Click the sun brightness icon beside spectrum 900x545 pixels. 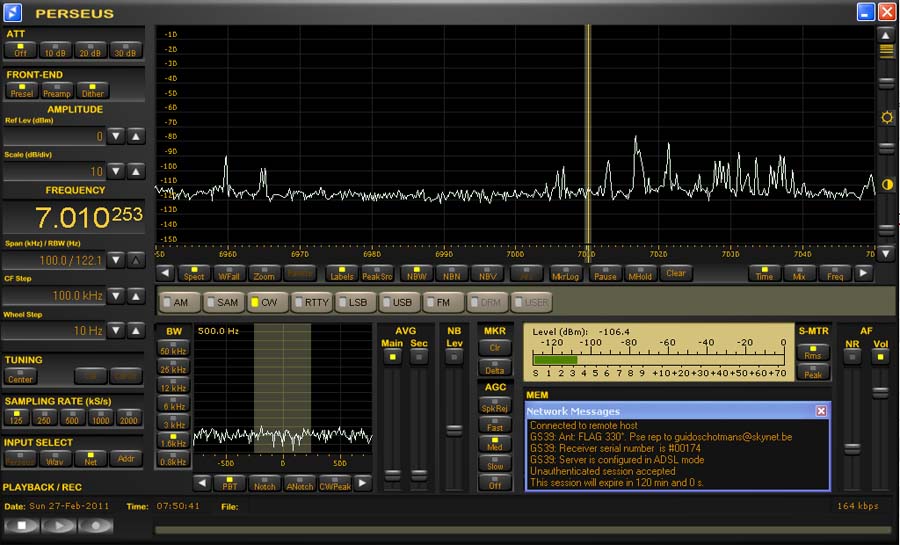coord(887,118)
